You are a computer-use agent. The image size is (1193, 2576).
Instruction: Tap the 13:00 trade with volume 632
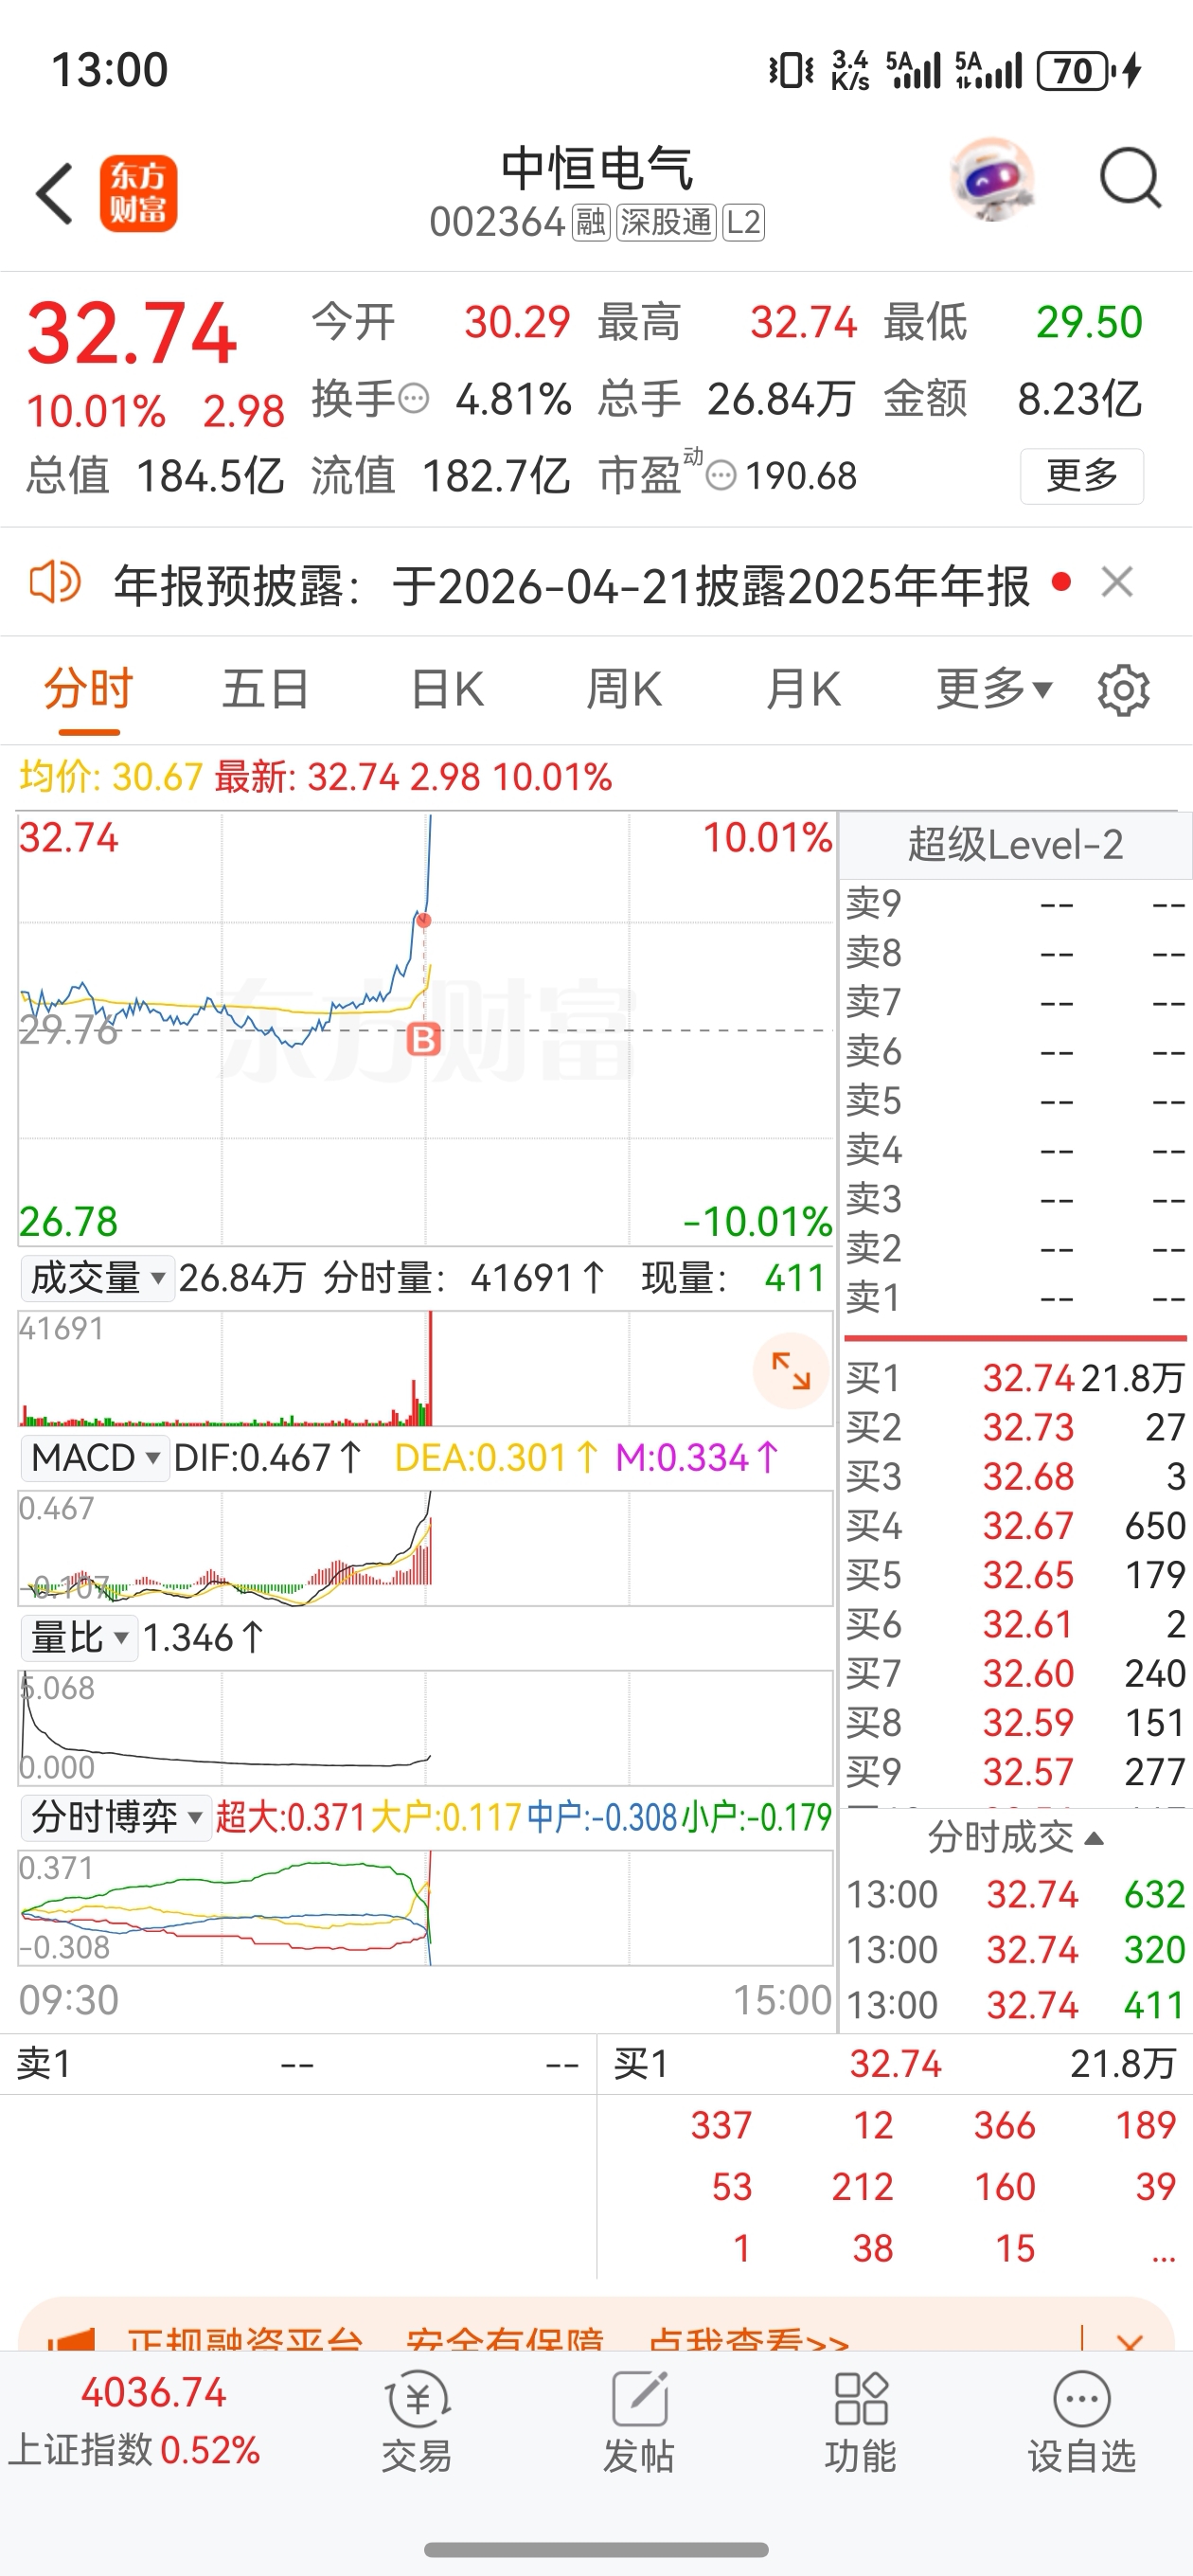pos(1015,1894)
